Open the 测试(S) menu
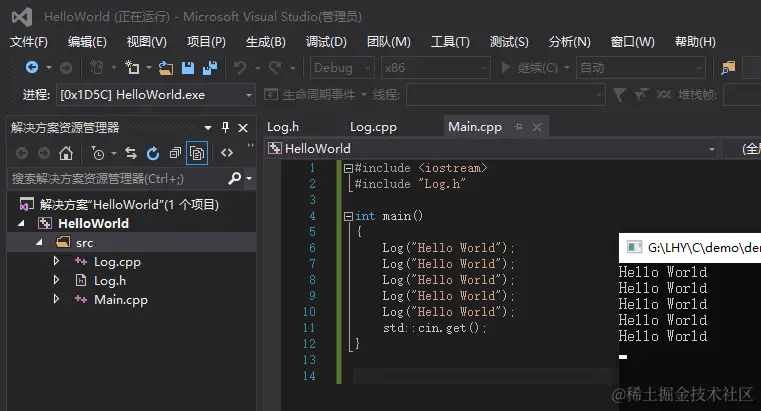This screenshot has width=761, height=411. [x=509, y=42]
